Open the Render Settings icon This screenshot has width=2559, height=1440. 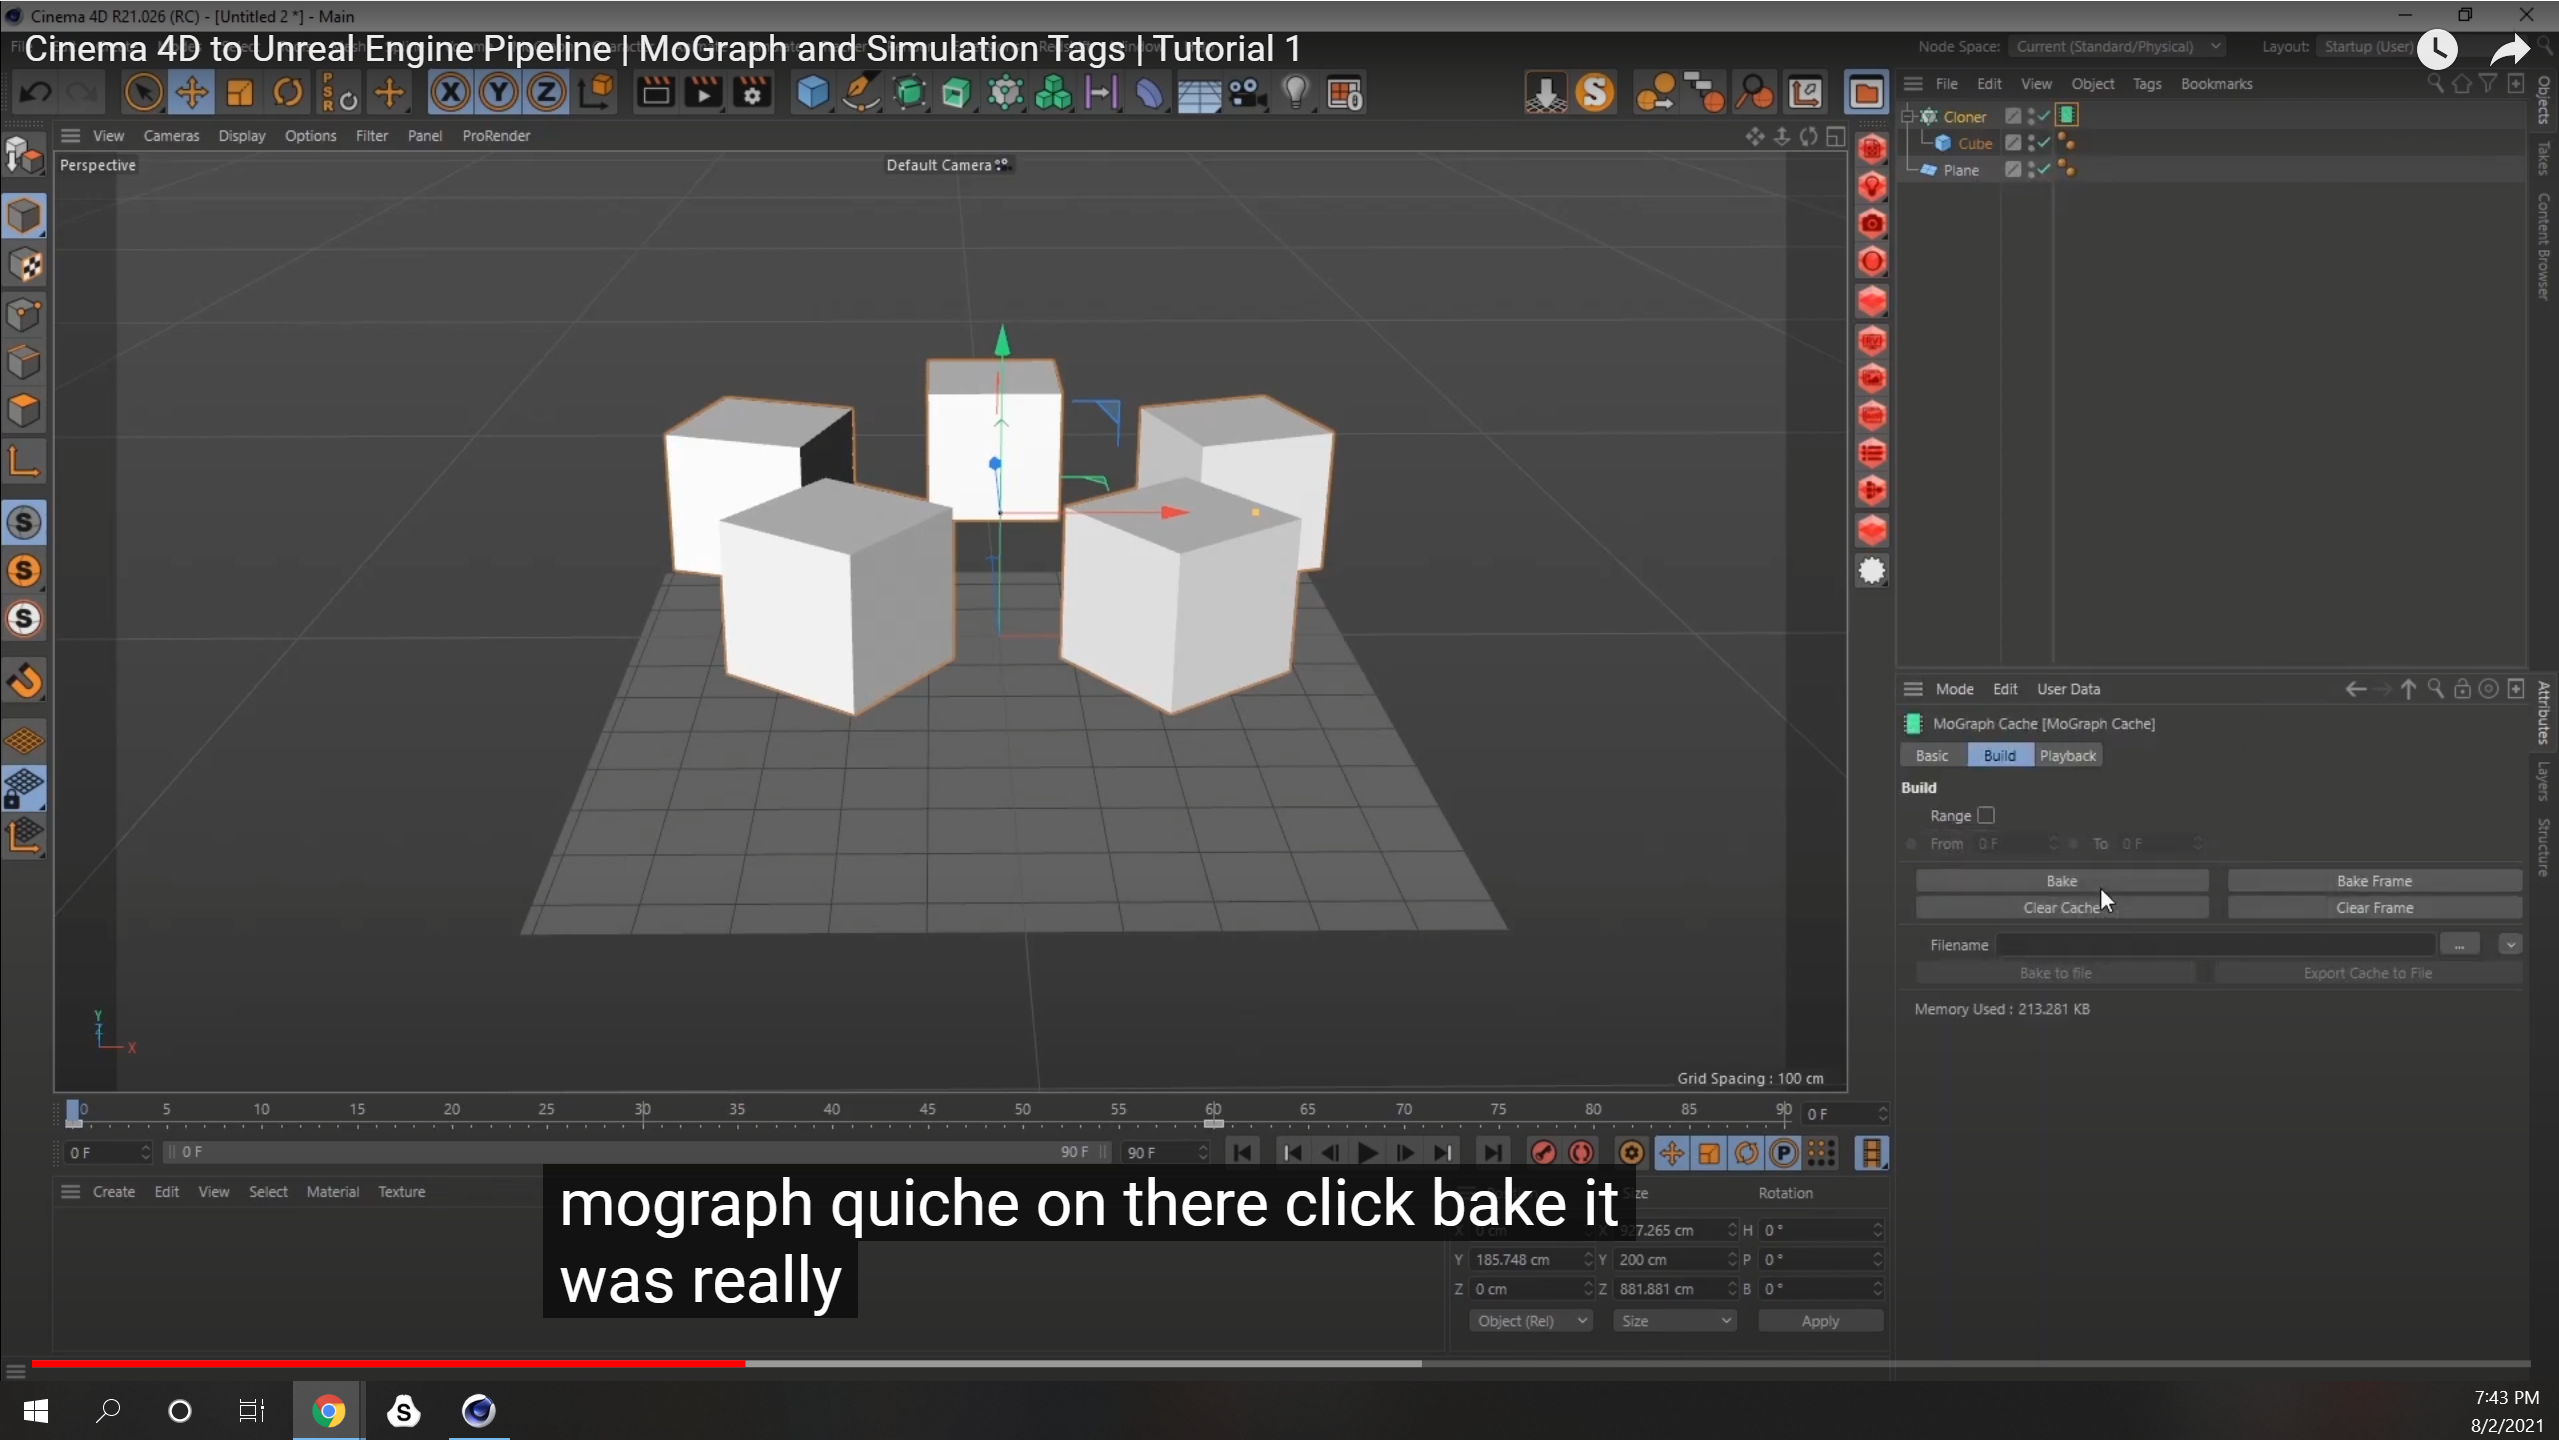click(x=751, y=92)
